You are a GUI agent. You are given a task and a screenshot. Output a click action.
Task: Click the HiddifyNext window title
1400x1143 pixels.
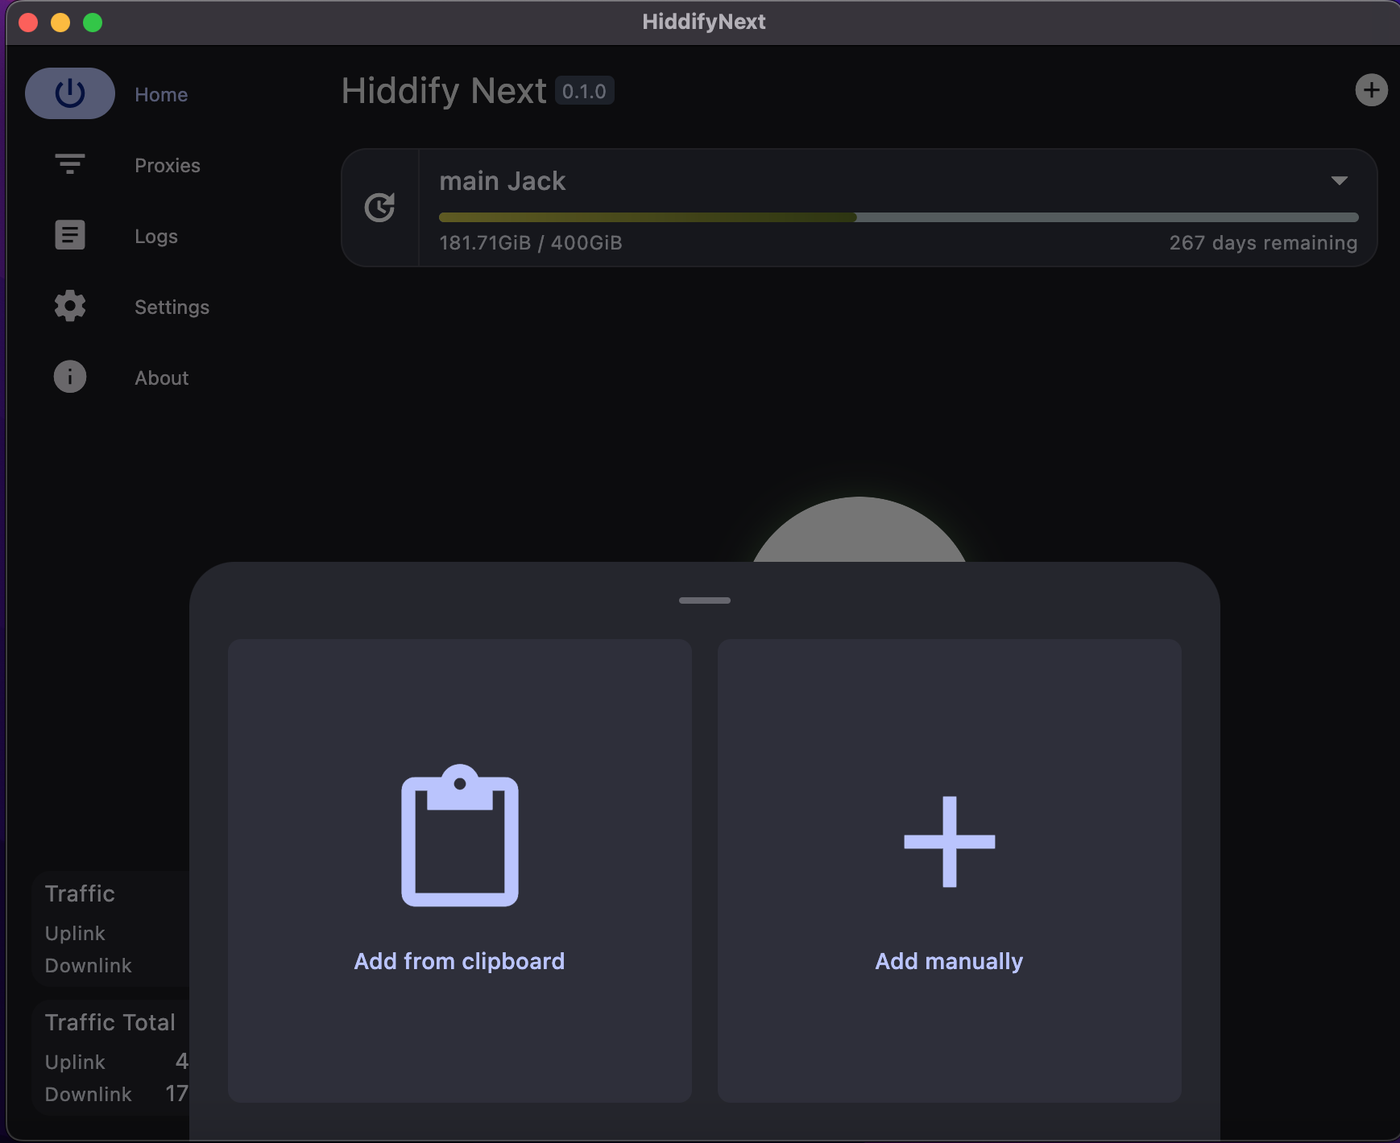click(x=704, y=22)
